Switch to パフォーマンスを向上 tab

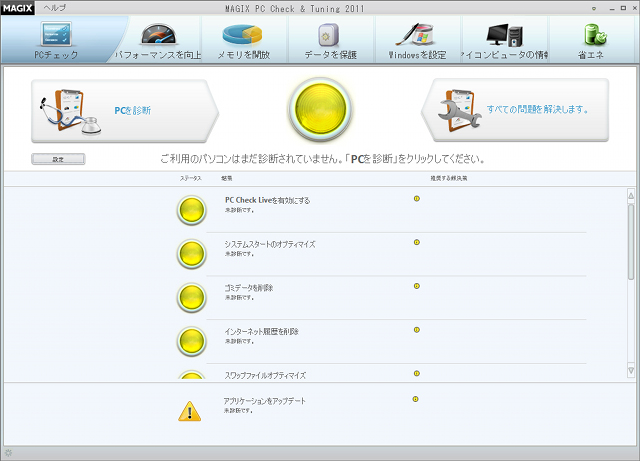click(x=158, y=40)
